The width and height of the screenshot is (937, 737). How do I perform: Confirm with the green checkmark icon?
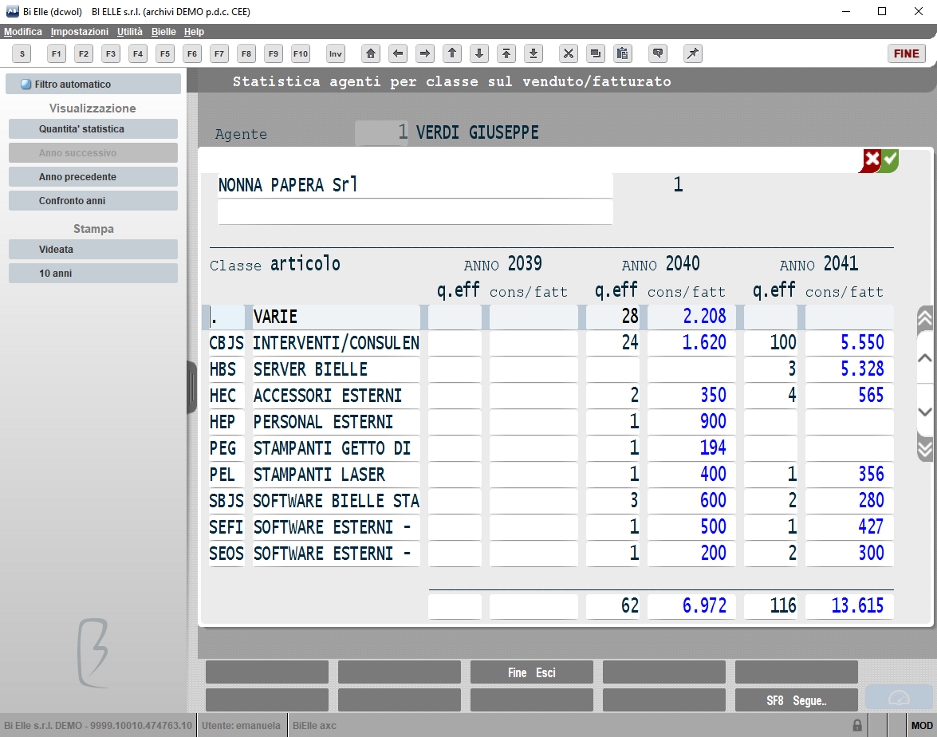[890, 160]
